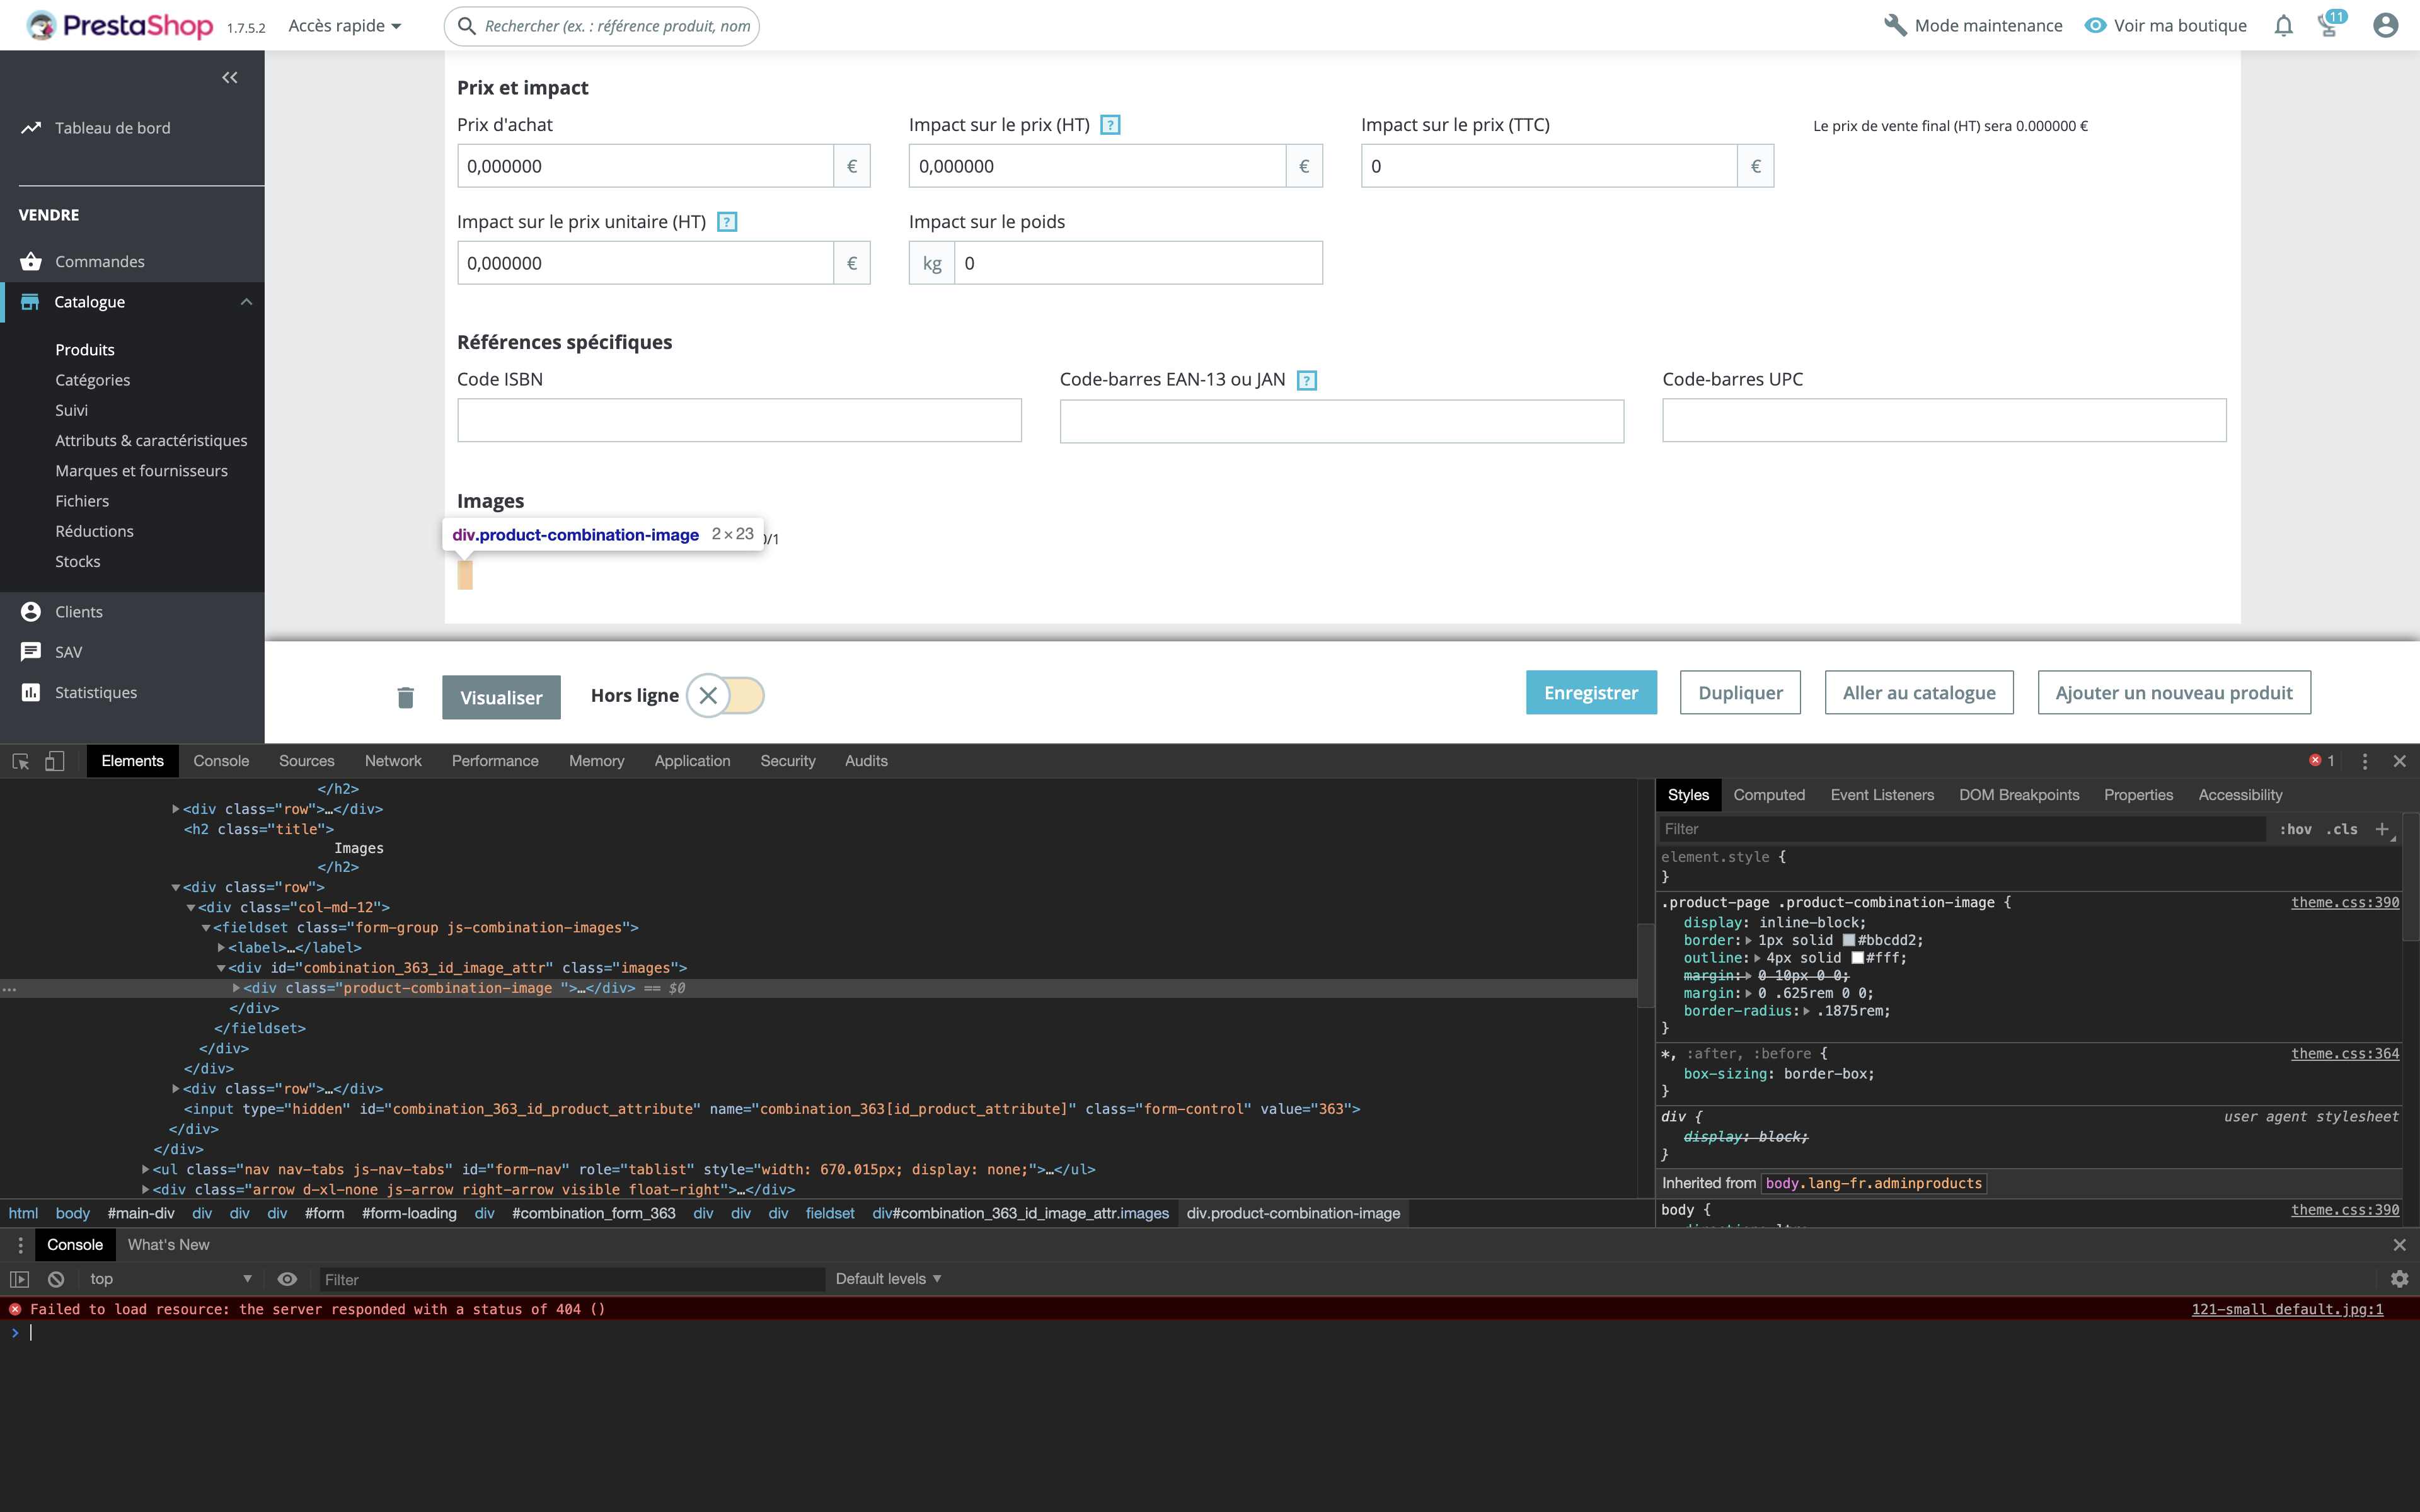Click the Dupliquer button

(1740, 693)
